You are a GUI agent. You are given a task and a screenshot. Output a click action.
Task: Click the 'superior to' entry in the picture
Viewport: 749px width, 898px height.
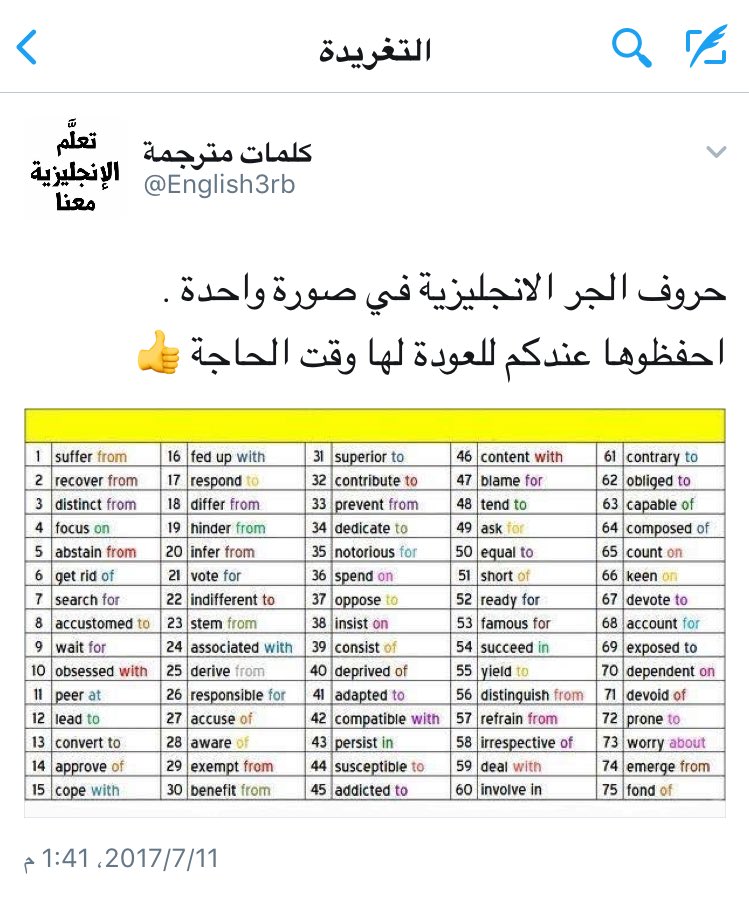tap(369, 457)
